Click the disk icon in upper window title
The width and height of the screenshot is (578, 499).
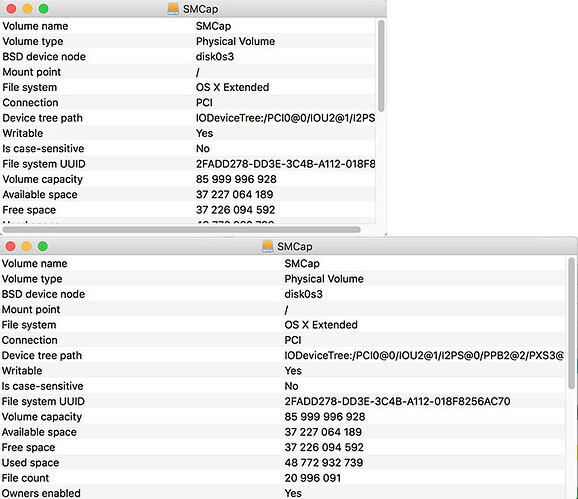[173, 9]
